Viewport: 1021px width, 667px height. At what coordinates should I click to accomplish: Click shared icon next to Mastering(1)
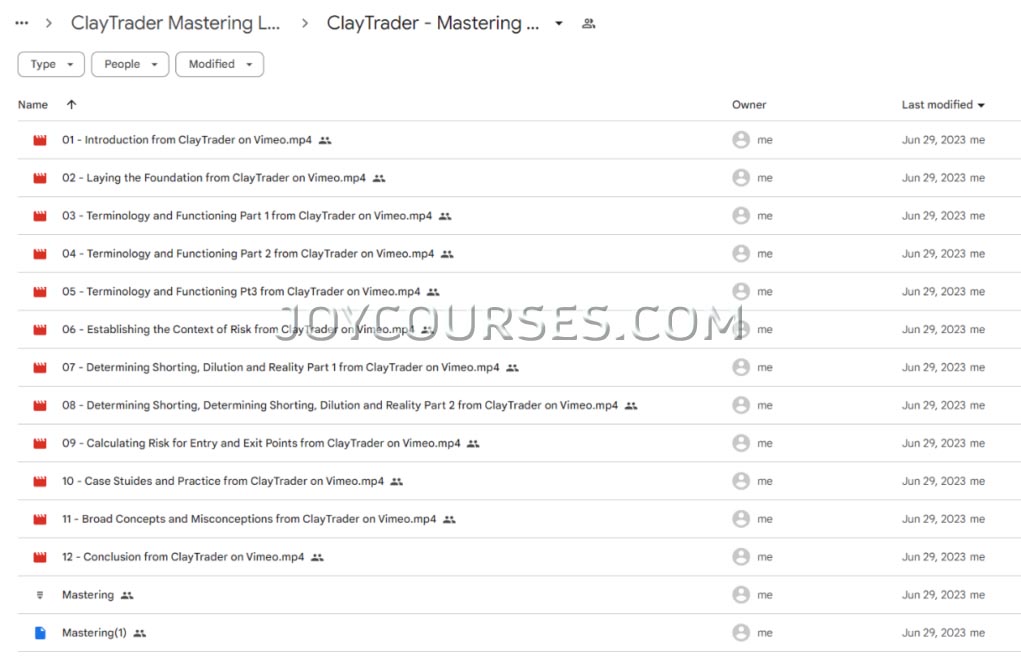(140, 633)
